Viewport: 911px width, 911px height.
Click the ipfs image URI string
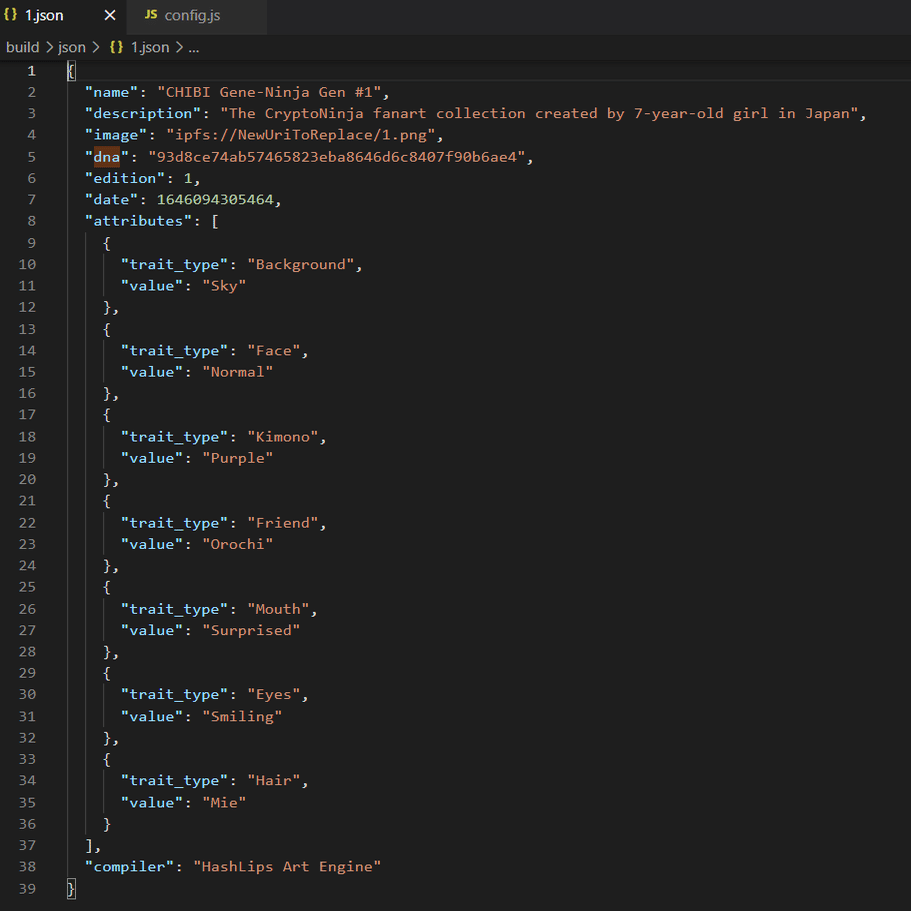click(x=301, y=135)
